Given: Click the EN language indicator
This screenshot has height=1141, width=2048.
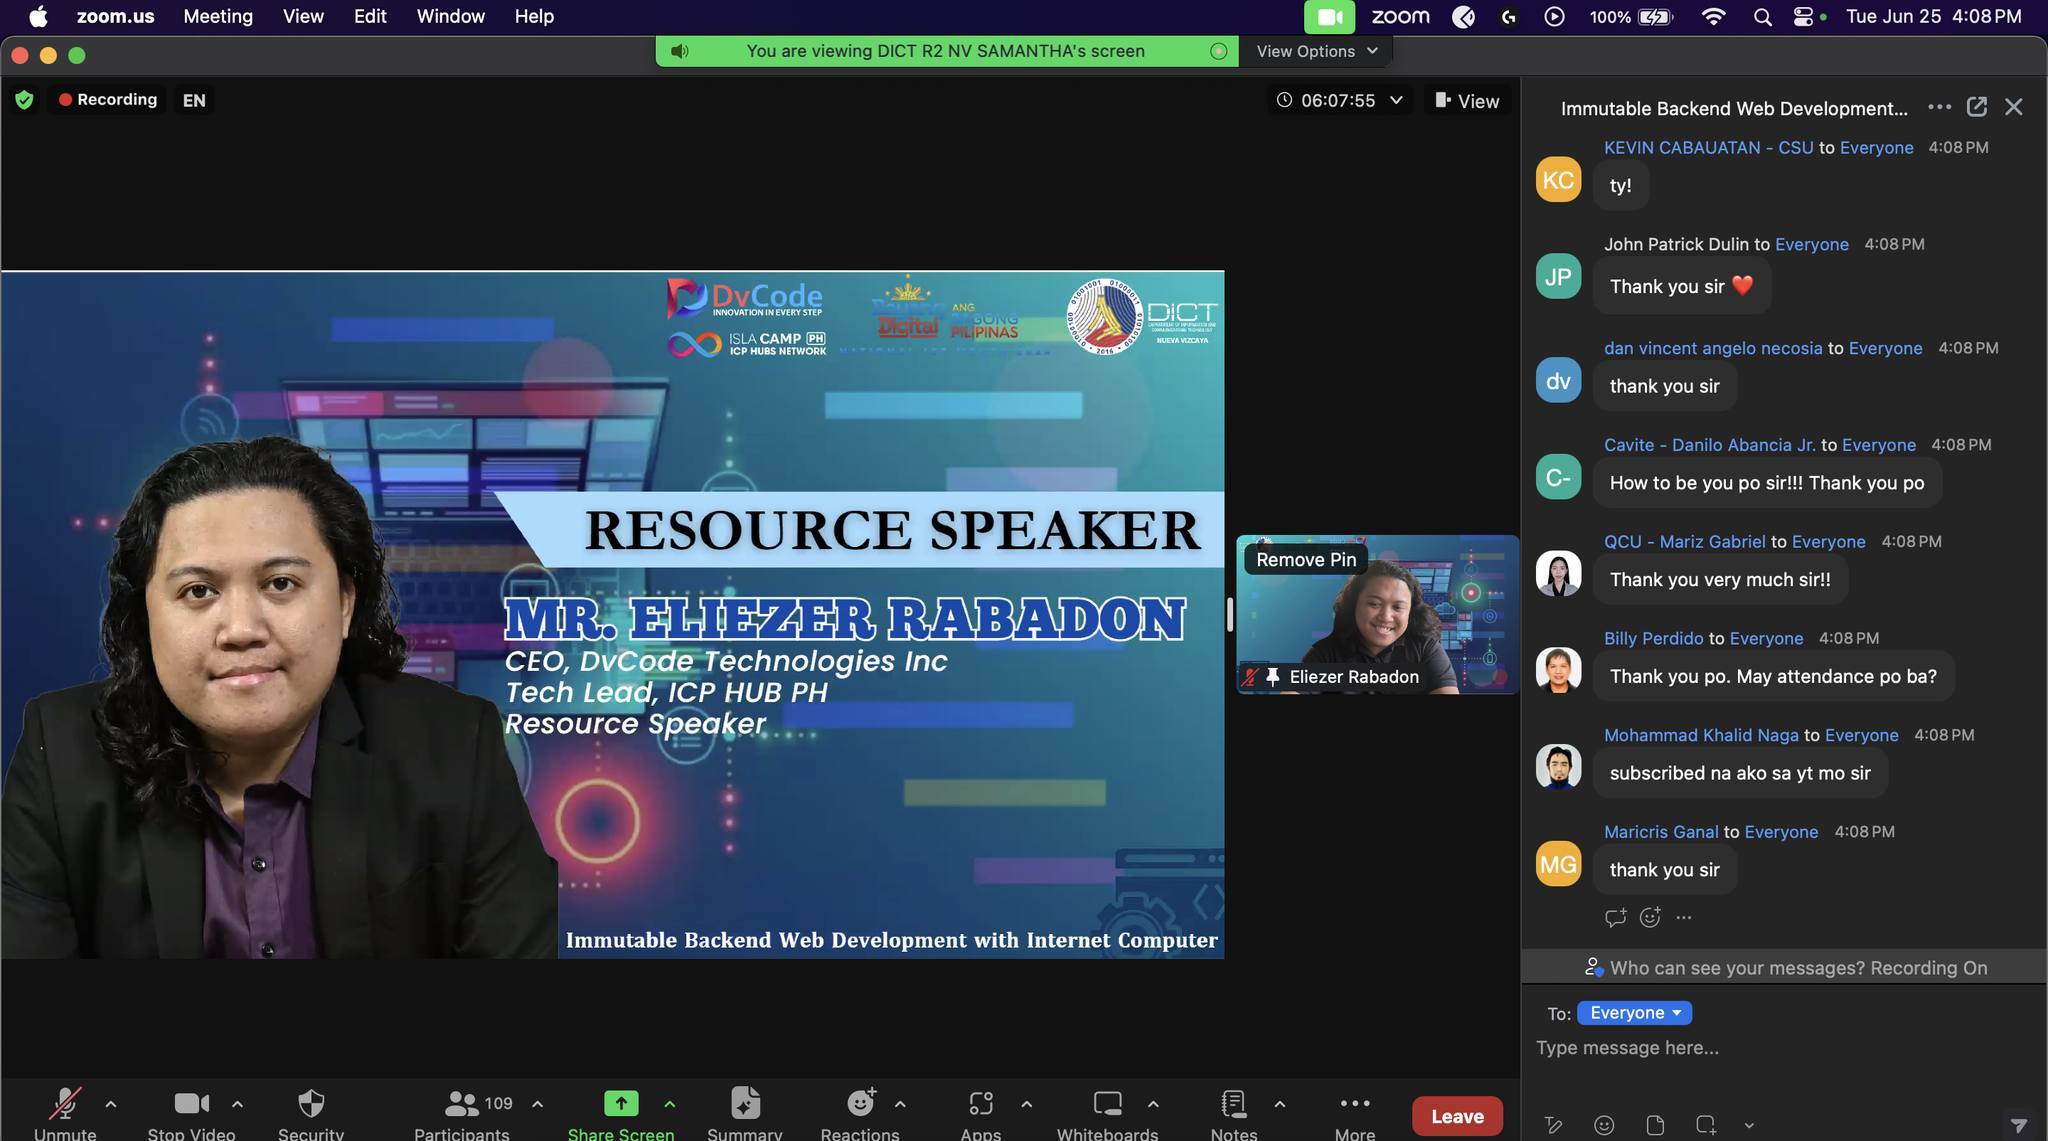Looking at the screenshot, I should (194, 100).
